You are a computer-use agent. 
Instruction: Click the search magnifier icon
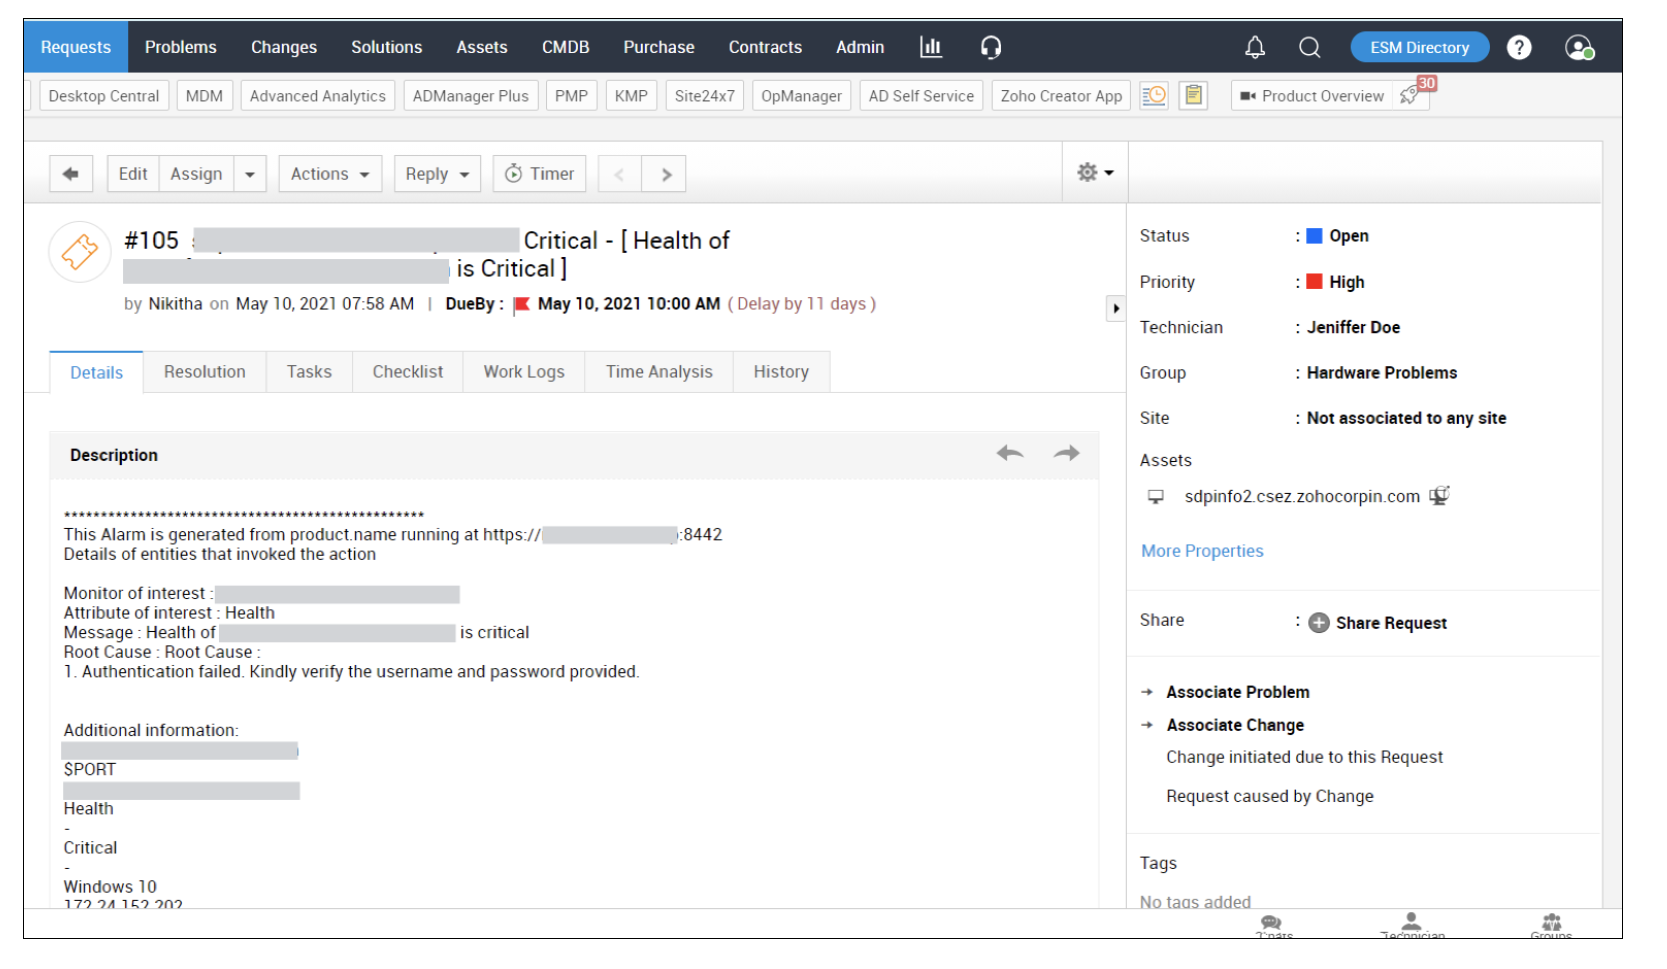(x=1309, y=47)
